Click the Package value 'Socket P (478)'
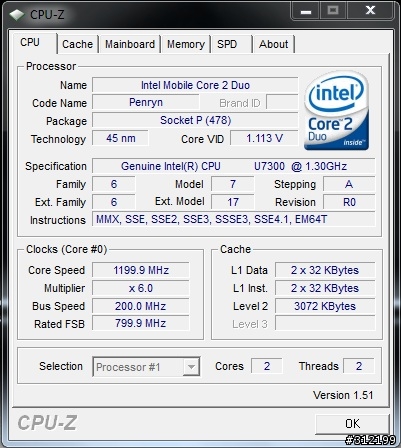This screenshot has height=448, width=401. tap(195, 120)
